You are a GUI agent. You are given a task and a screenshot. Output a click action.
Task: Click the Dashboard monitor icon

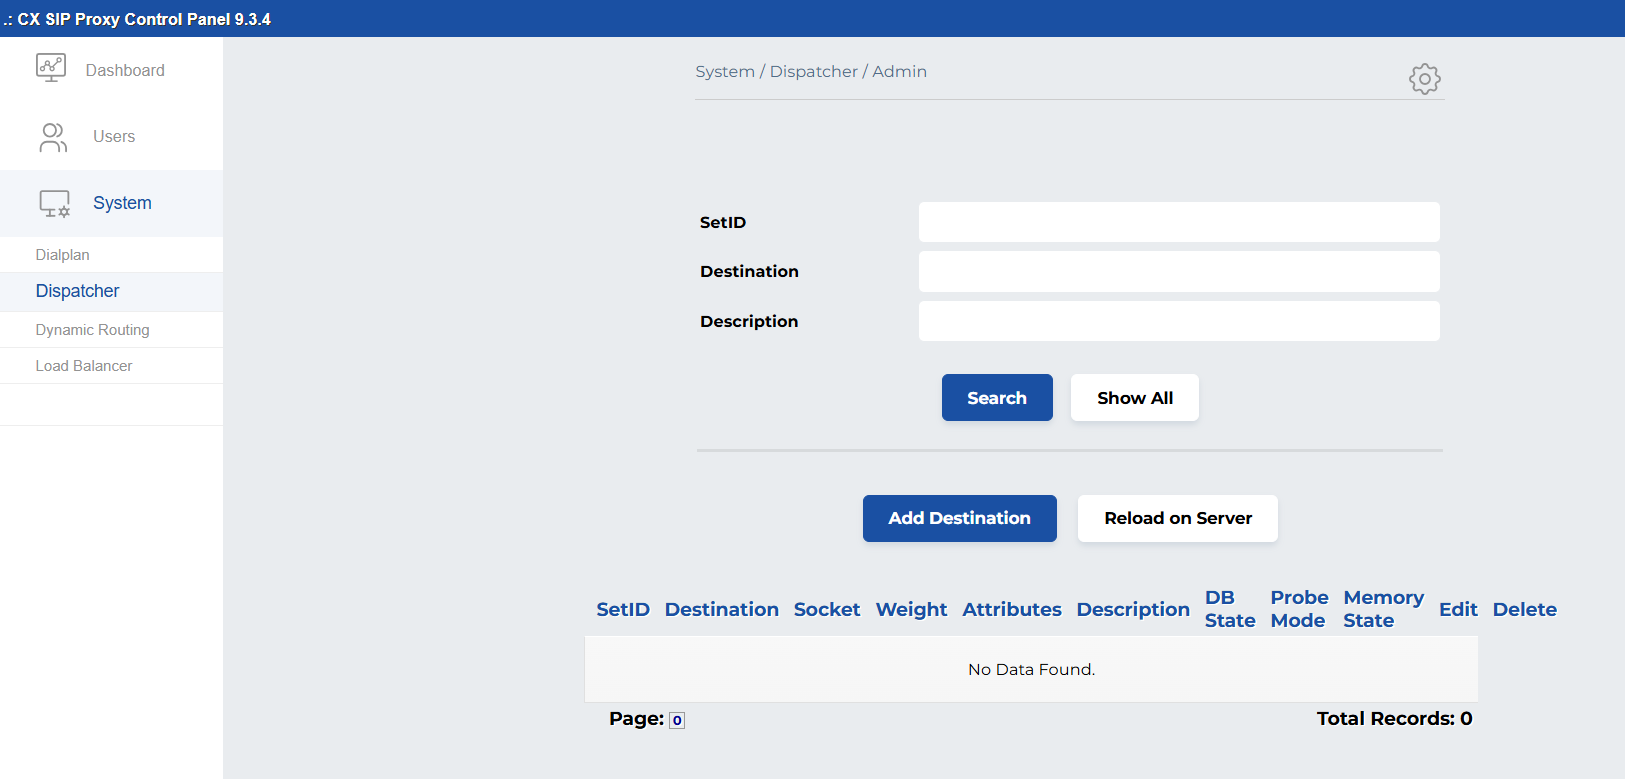[51, 68]
